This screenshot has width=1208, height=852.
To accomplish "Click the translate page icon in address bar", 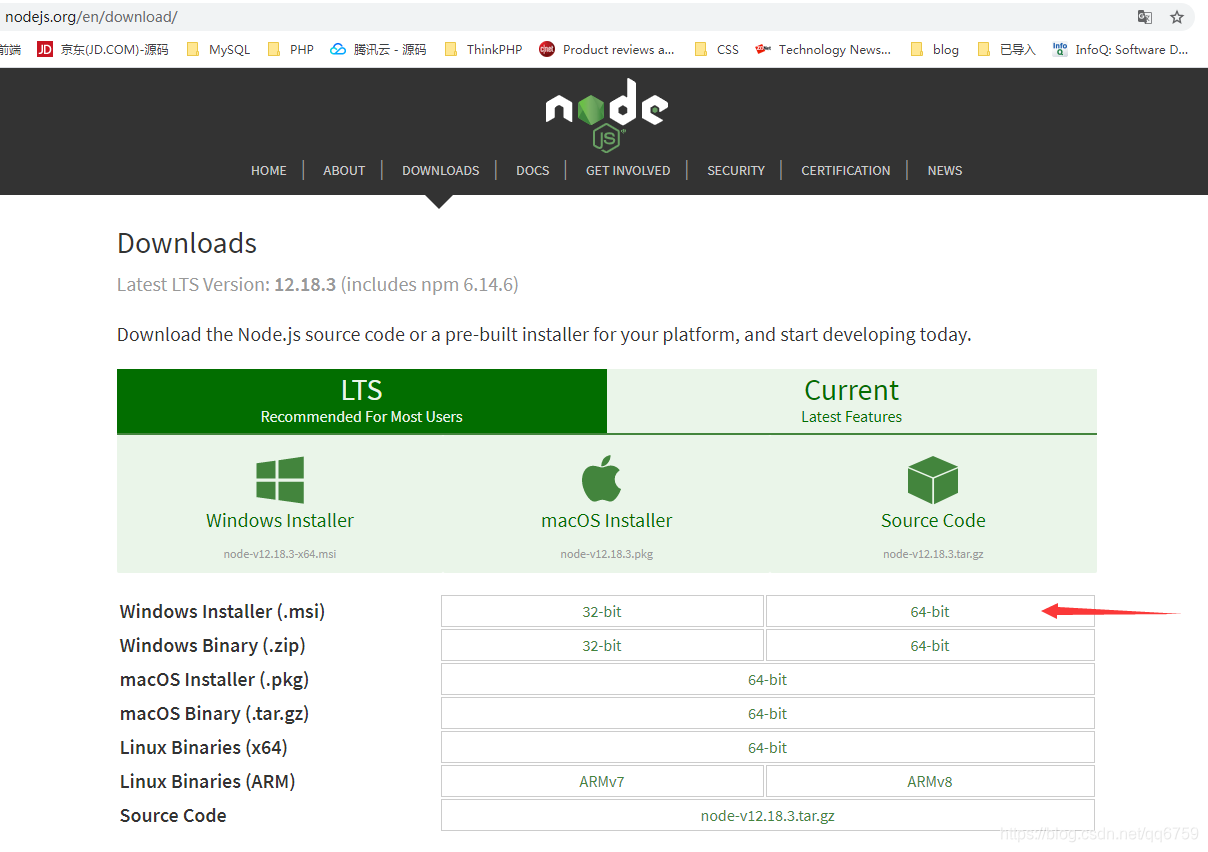I will tap(1145, 17).
